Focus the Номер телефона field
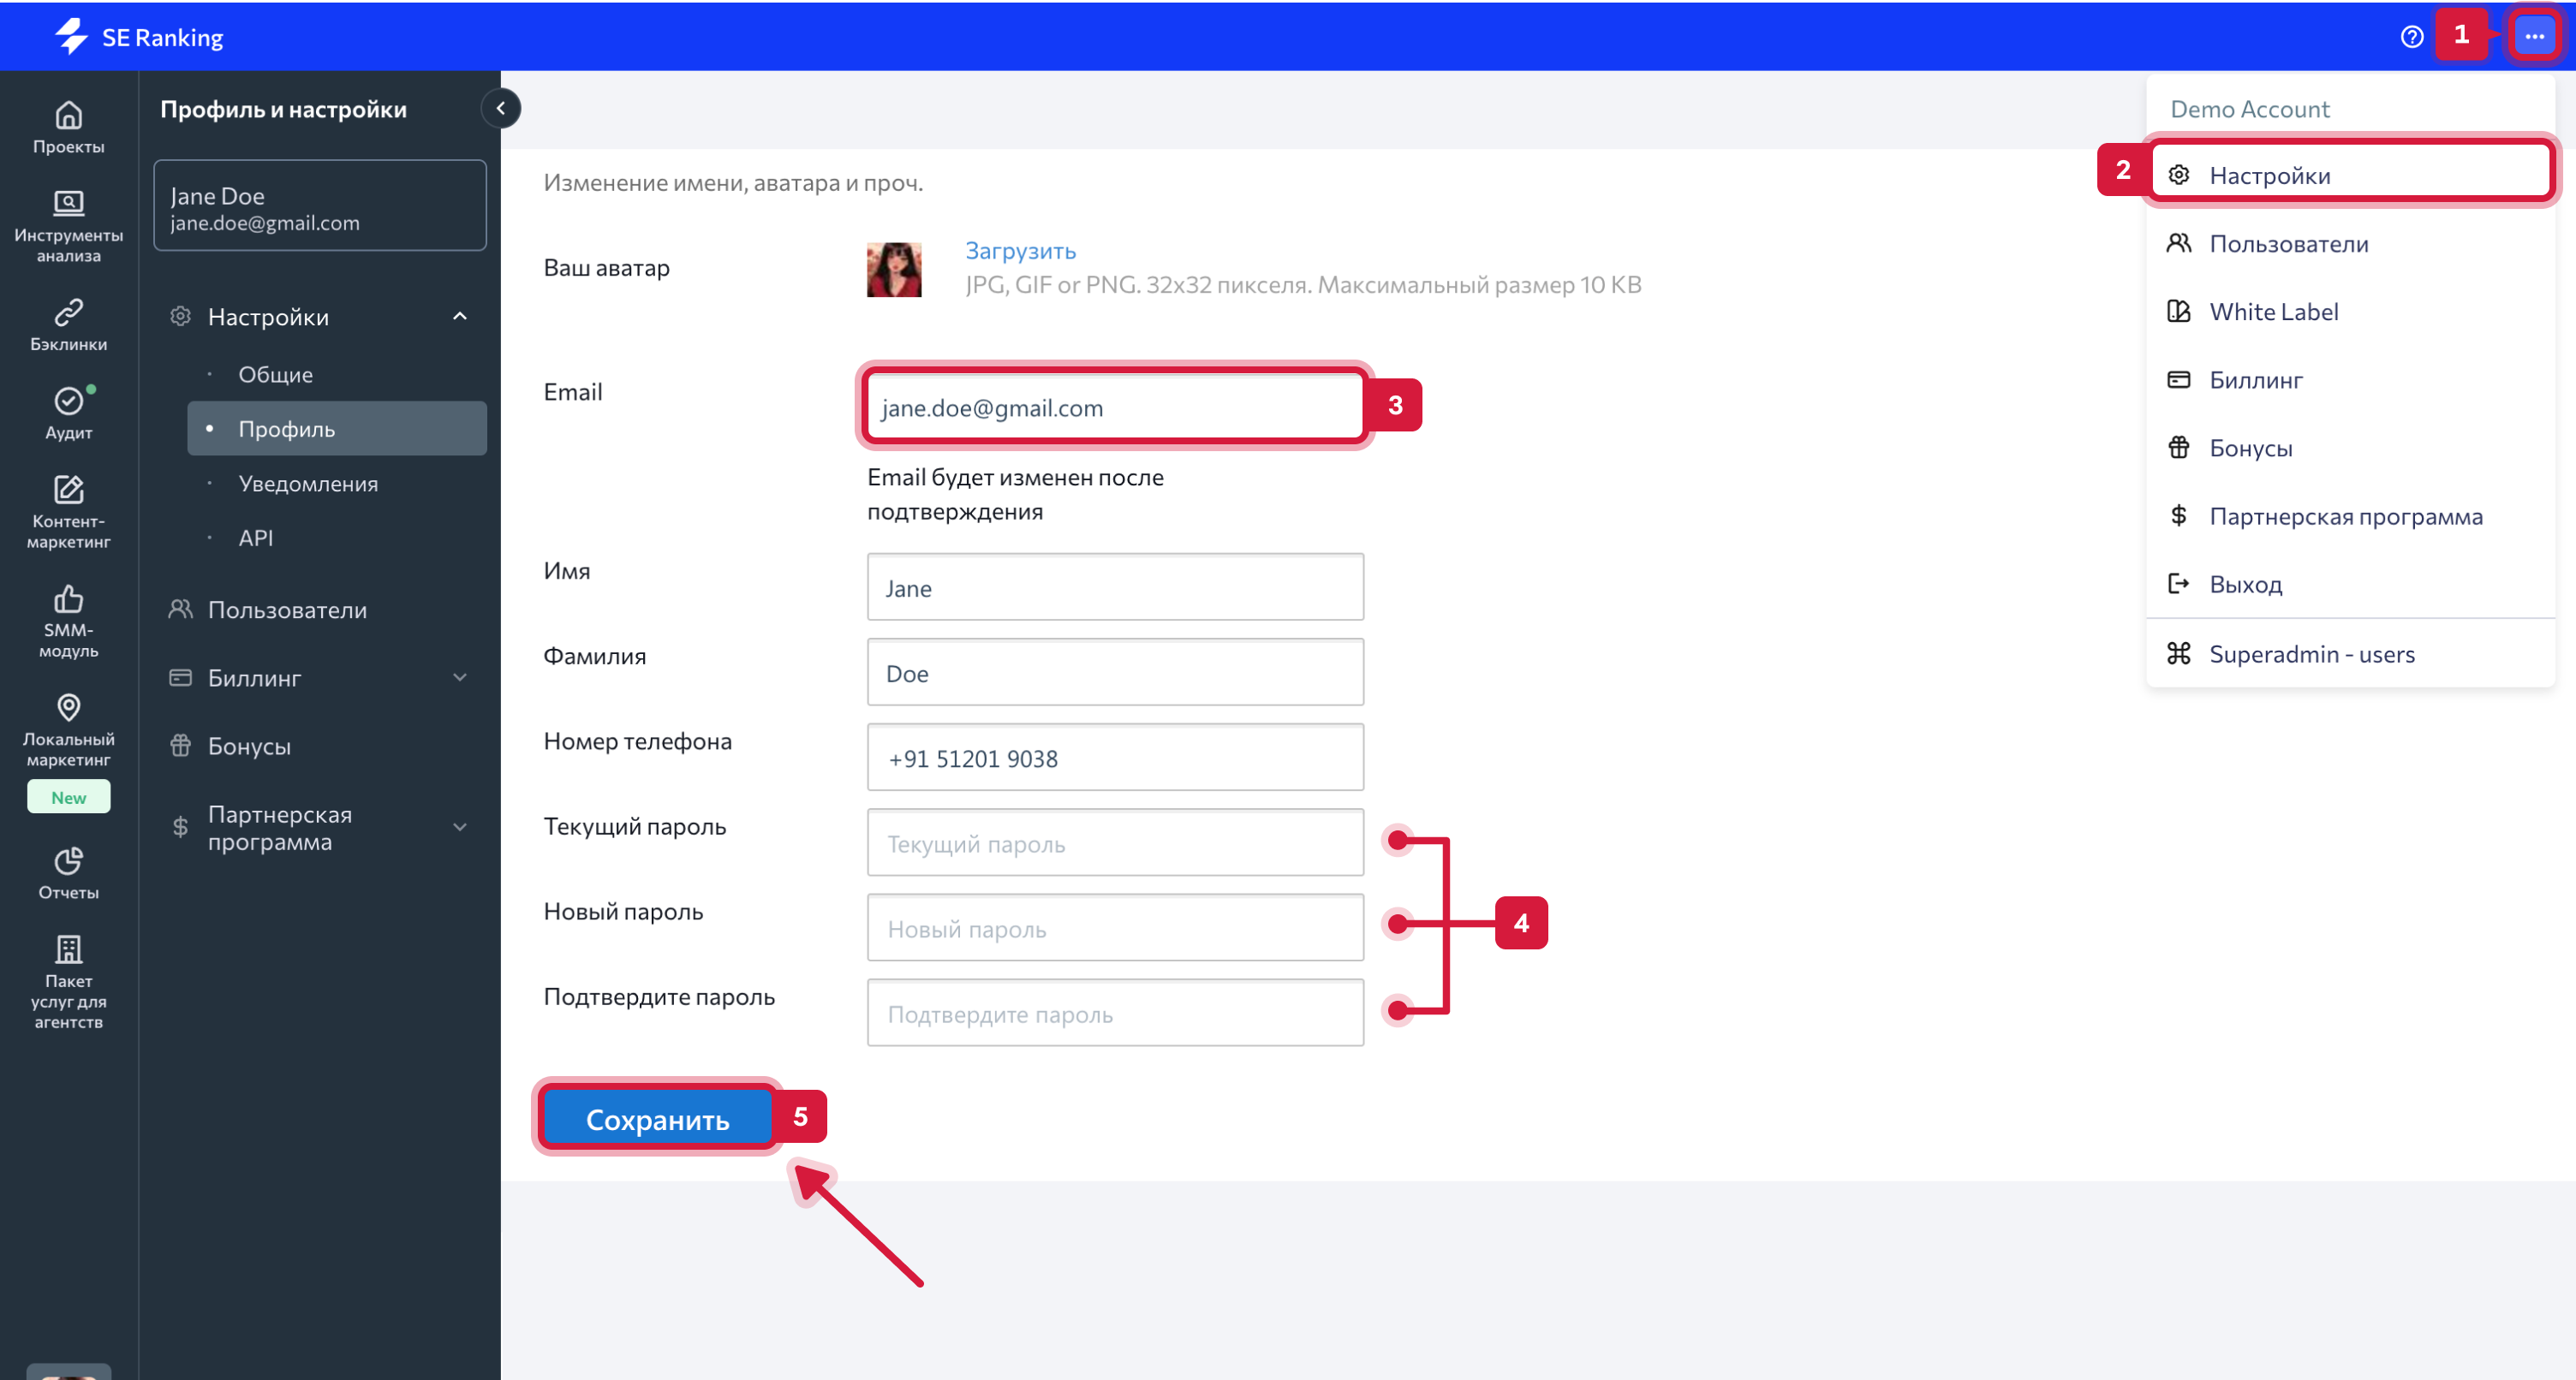2576x1380 pixels. point(1115,757)
